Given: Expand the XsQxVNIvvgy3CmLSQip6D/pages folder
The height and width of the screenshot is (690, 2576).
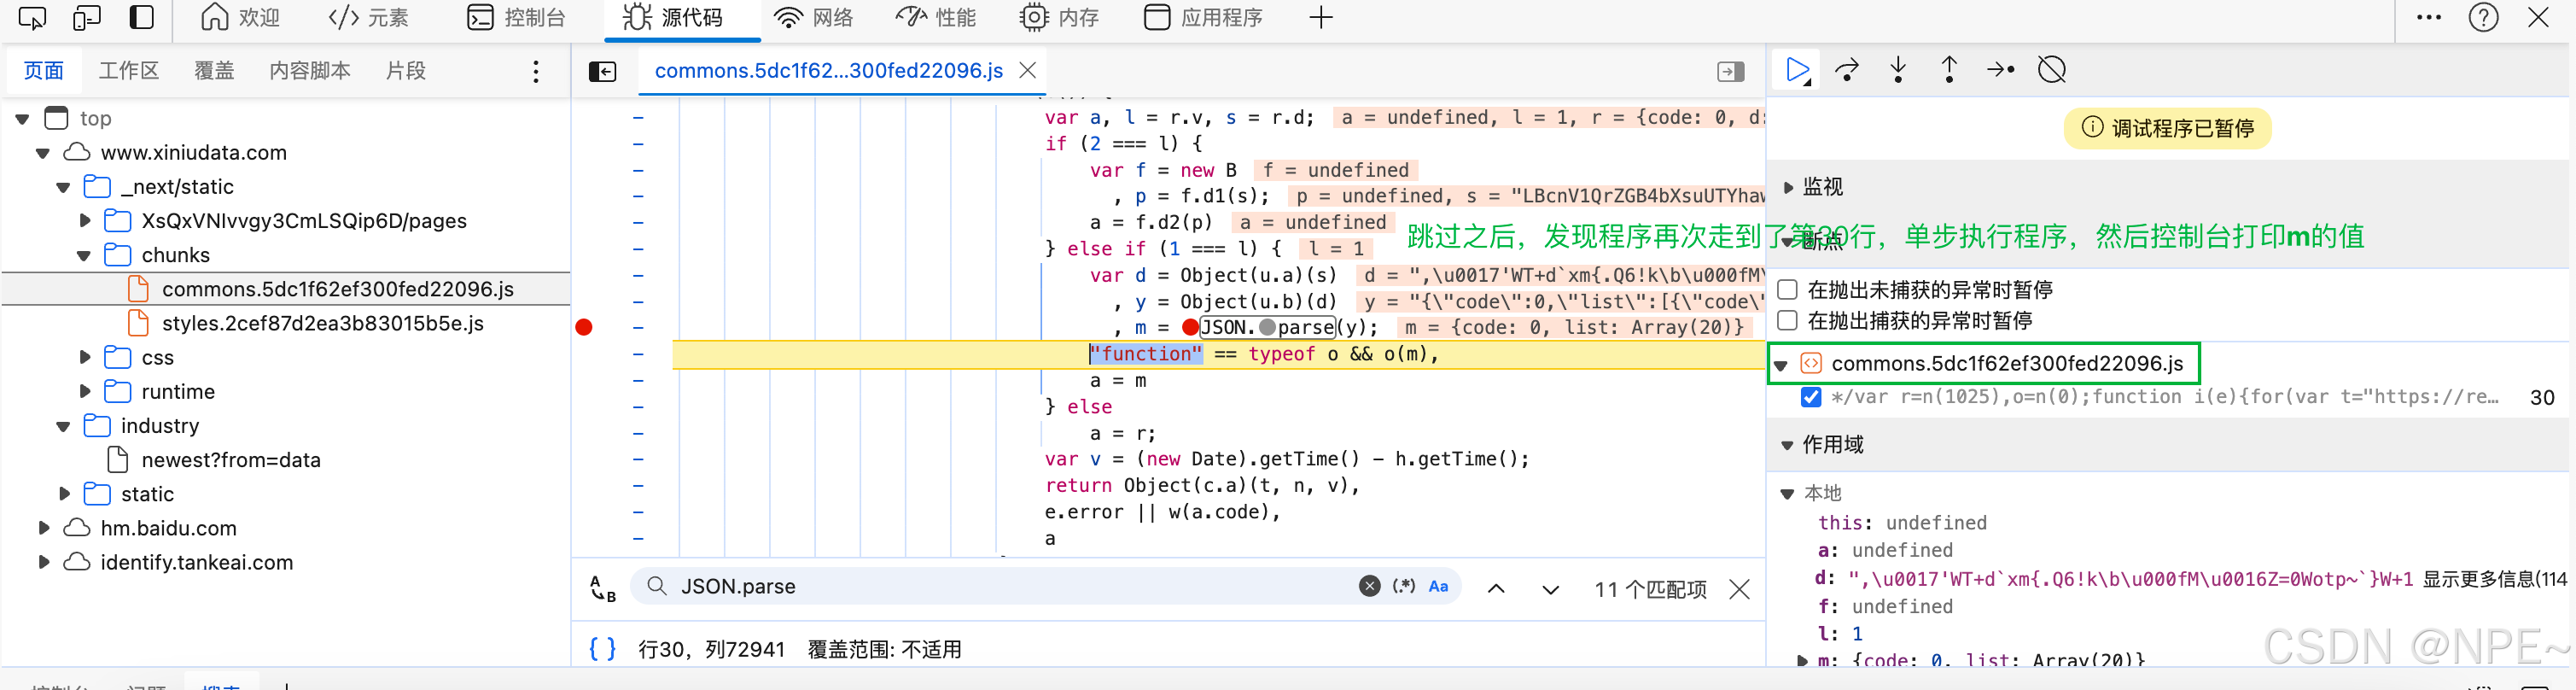Looking at the screenshot, I should pyautogui.click(x=84, y=221).
